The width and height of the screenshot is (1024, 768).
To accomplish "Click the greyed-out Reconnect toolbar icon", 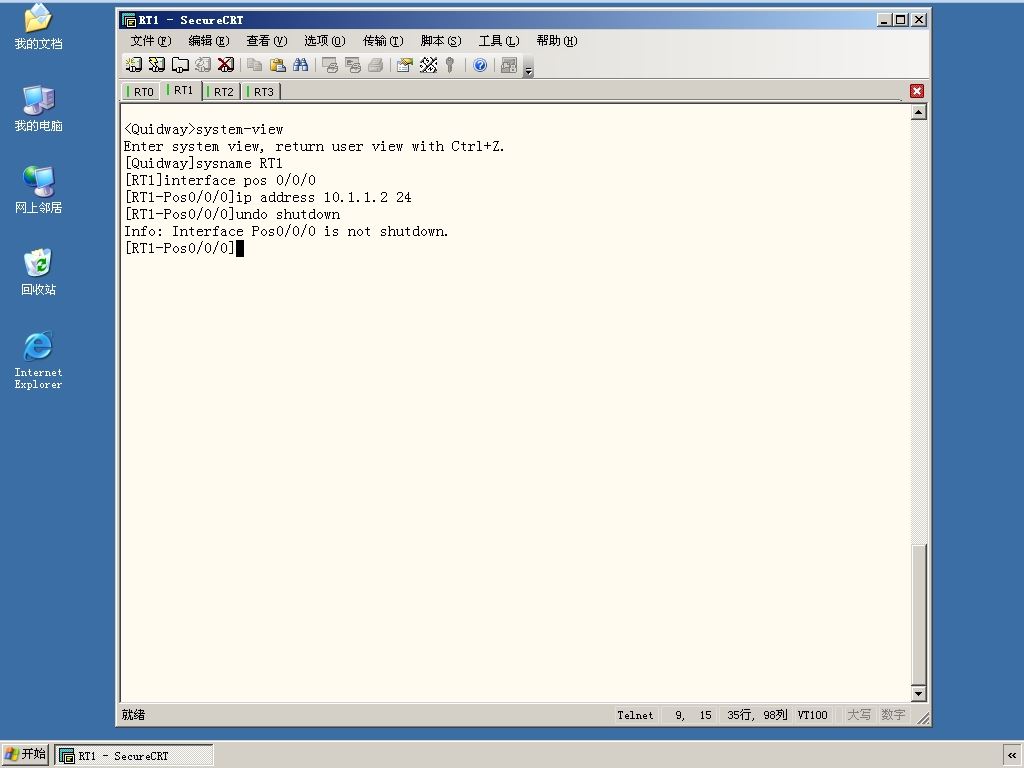I will (203, 65).
